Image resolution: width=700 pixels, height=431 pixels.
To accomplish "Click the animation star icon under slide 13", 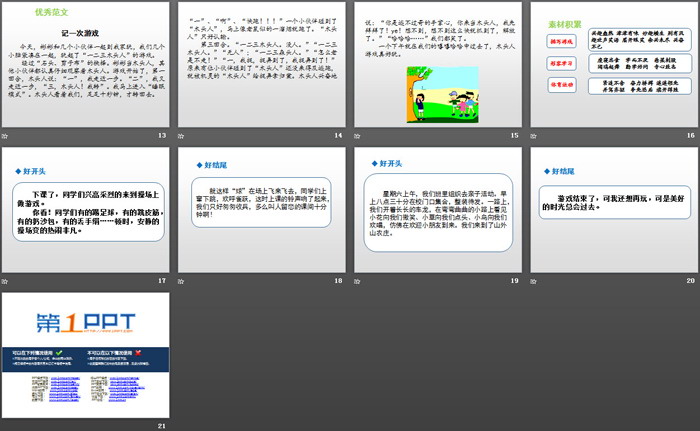I will [7, 135].
